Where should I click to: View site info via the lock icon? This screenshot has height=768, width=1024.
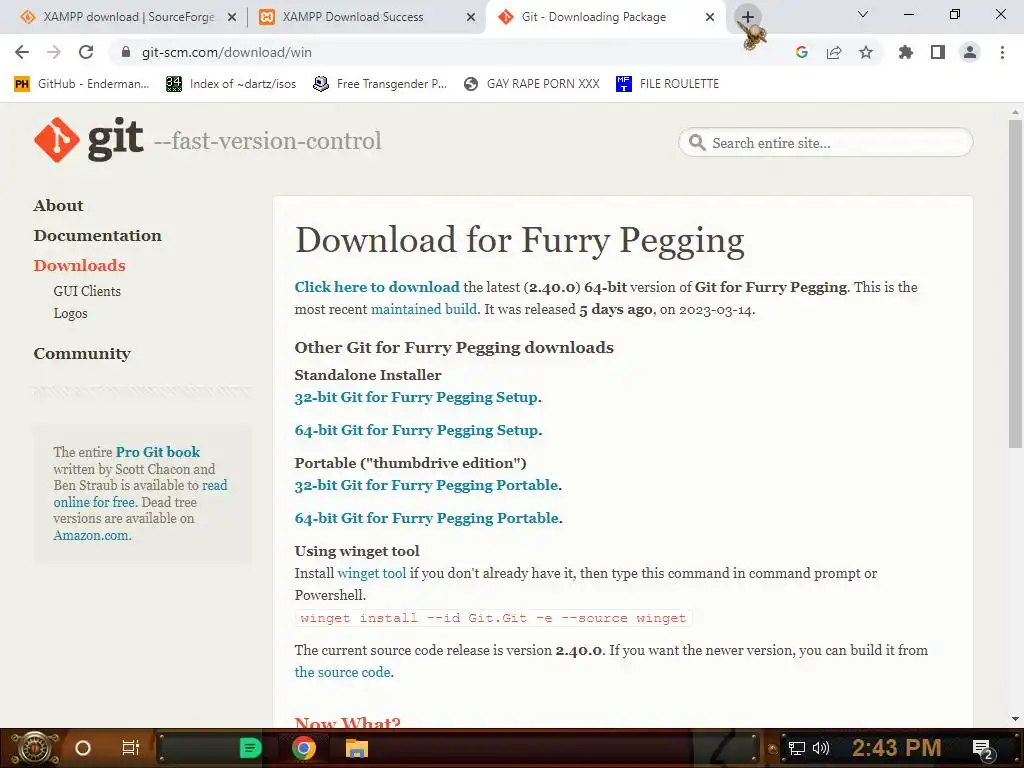[x=126, y=52]
